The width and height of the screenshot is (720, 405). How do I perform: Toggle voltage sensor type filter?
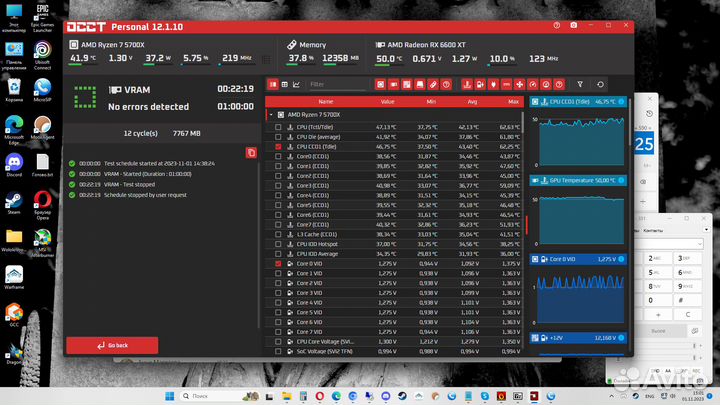(480, 84)
